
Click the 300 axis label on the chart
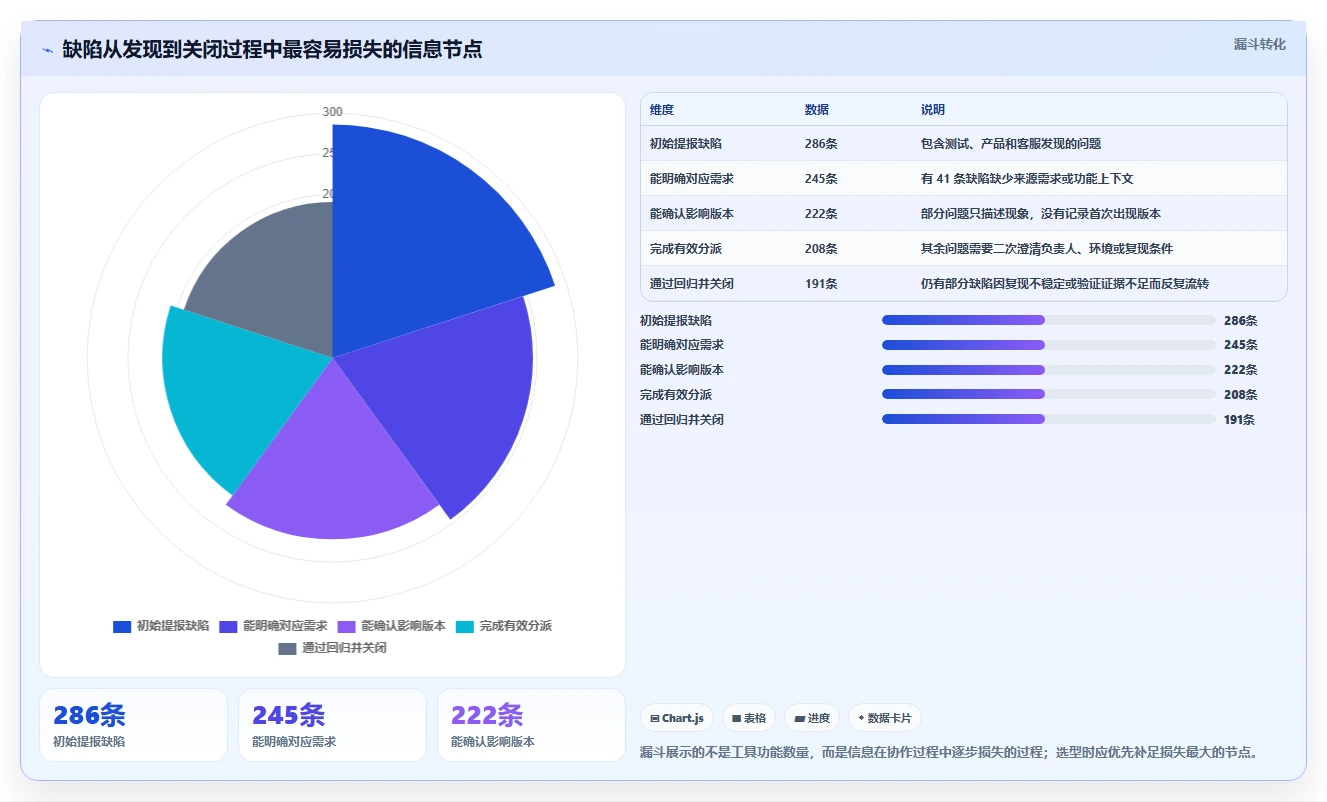pyautogui.click(x=332, y=112)
